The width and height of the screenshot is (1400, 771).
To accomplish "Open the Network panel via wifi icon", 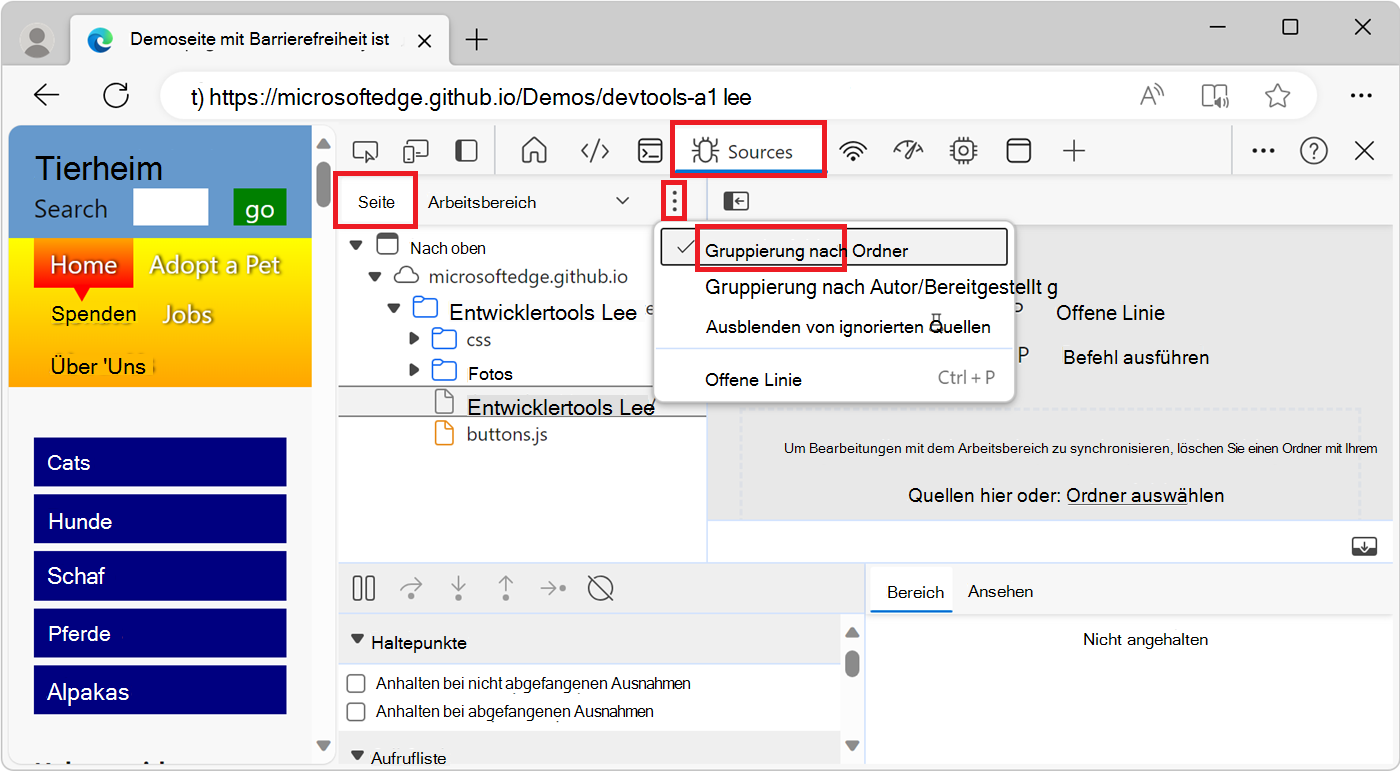I will click(x=852, y=150).
